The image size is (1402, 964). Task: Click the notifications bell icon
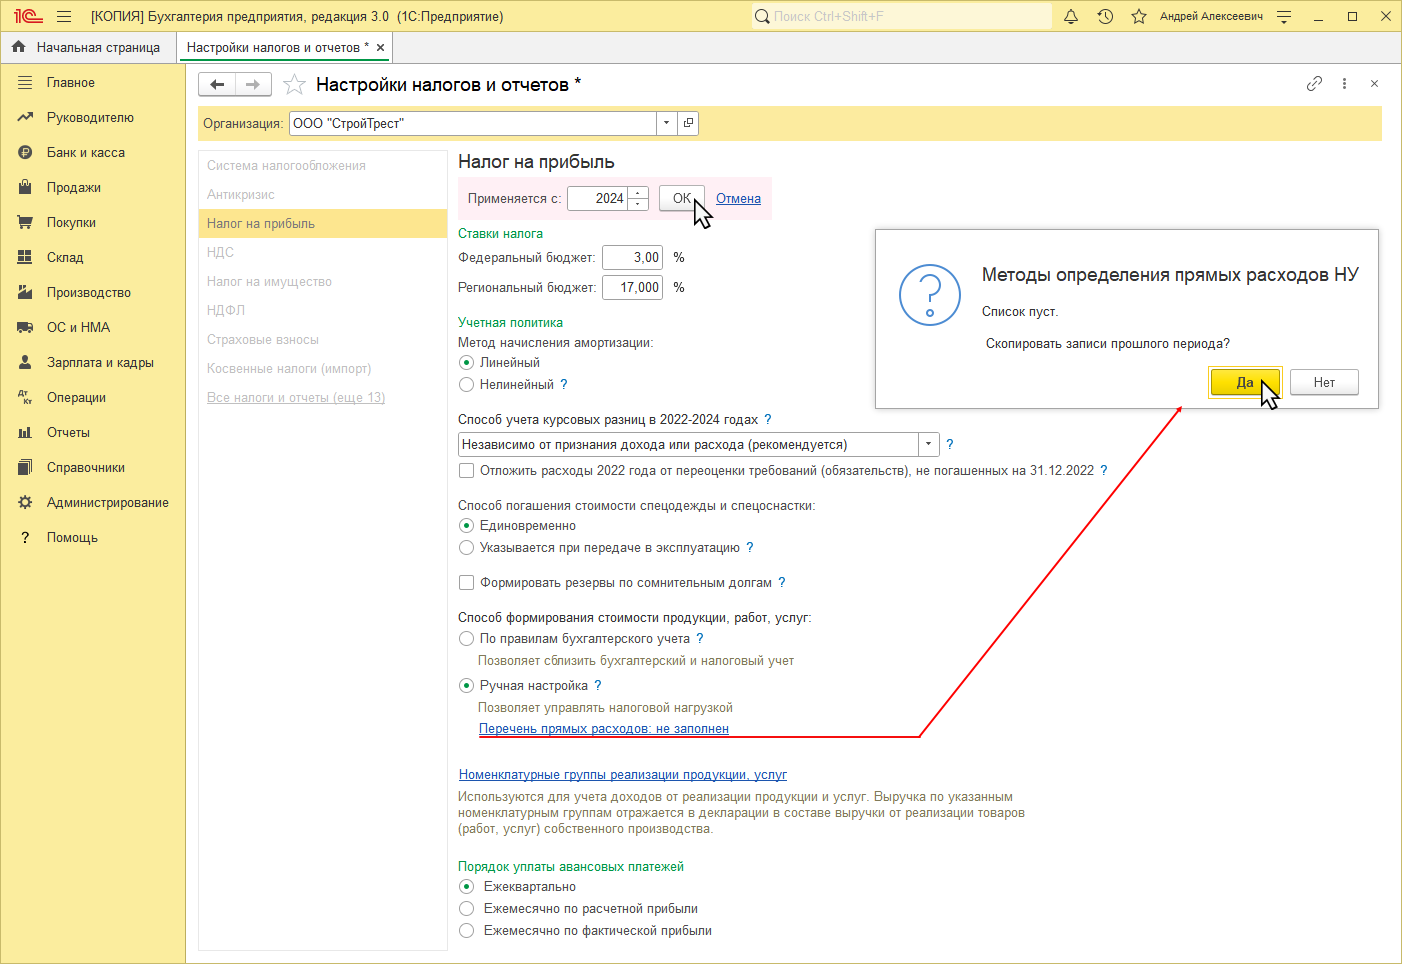[x=1071, y=16]
